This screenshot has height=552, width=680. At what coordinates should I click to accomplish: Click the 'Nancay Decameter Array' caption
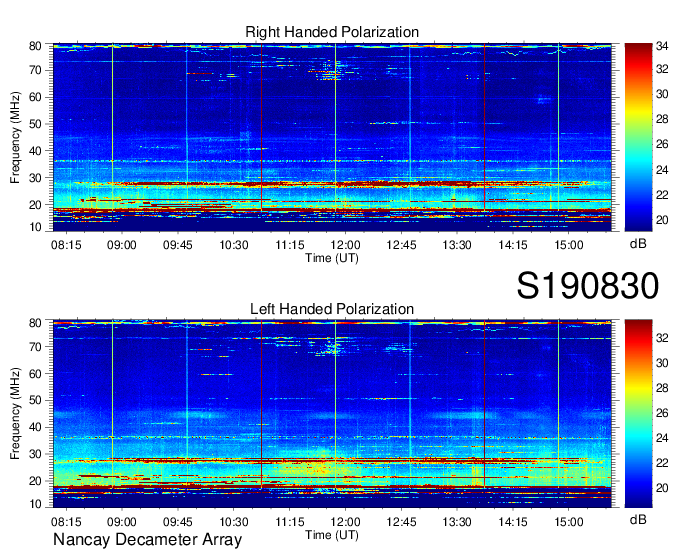point(147,540)
